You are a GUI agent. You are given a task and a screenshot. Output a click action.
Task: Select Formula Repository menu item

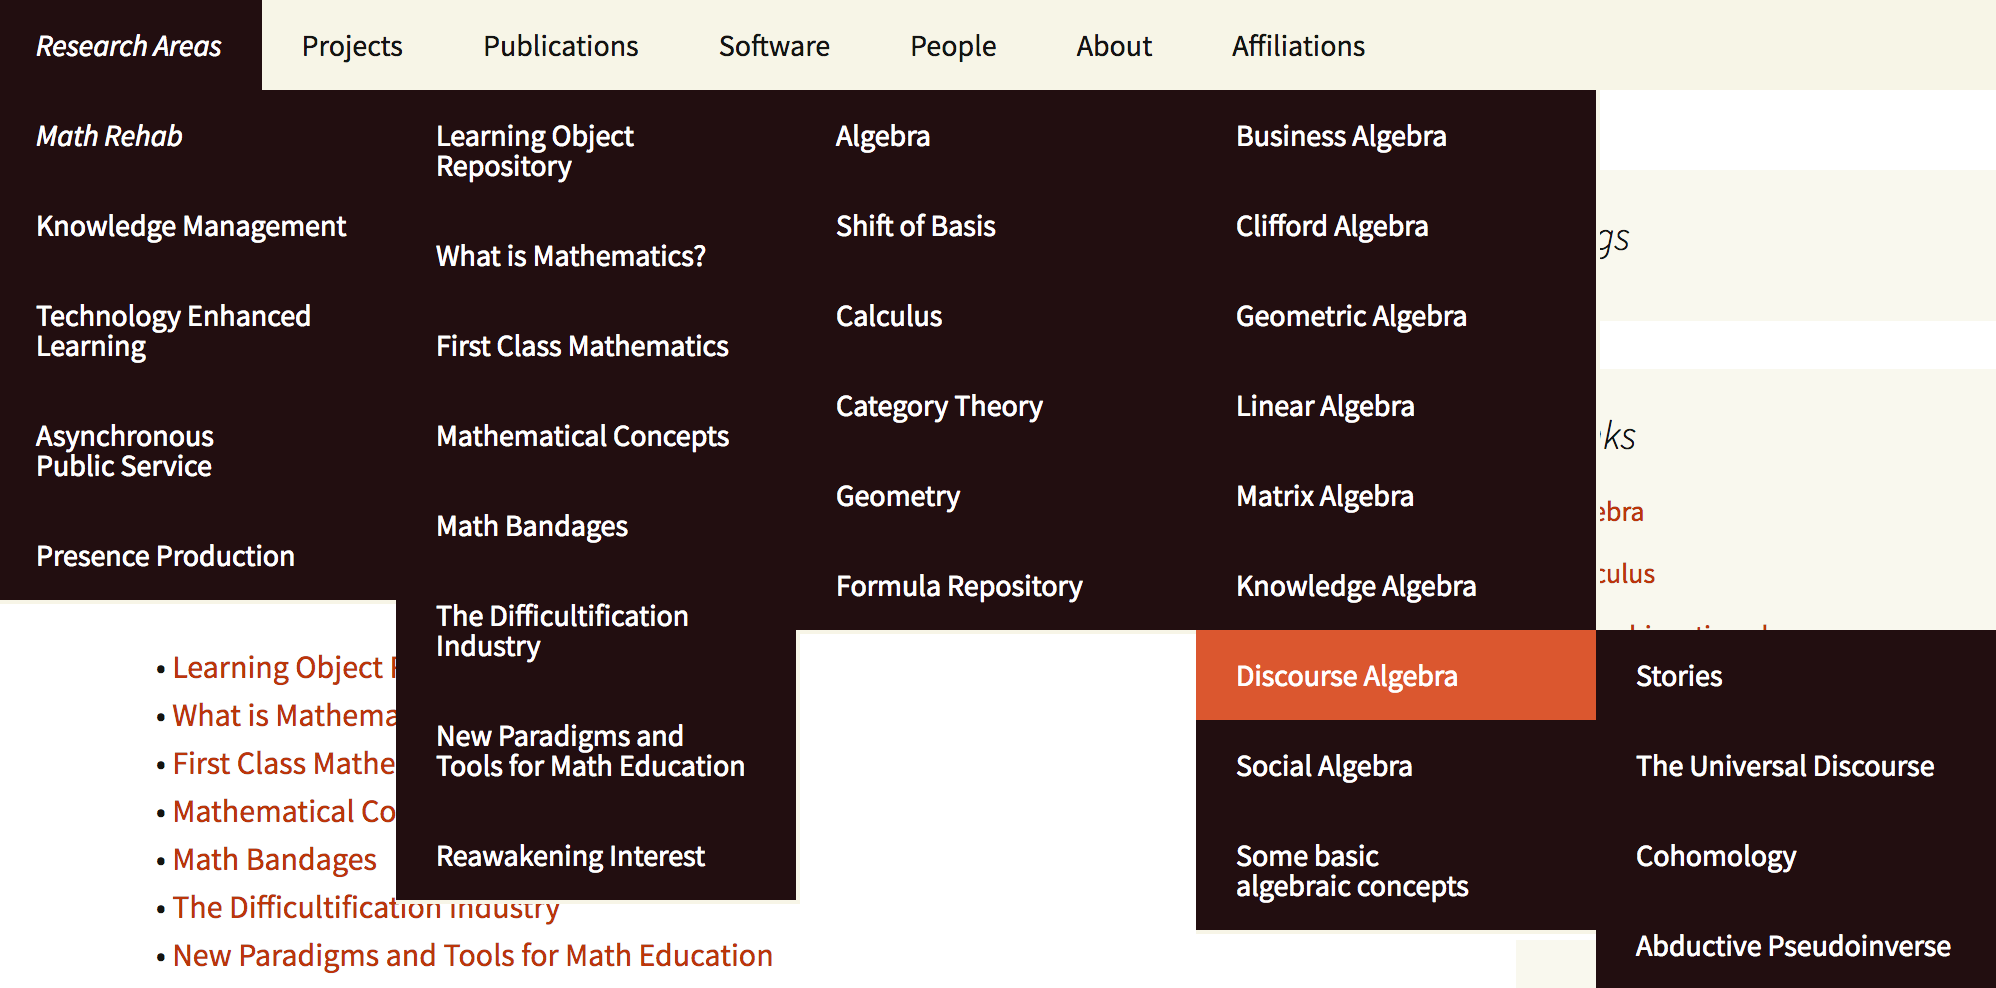click(x=959, y=586)
